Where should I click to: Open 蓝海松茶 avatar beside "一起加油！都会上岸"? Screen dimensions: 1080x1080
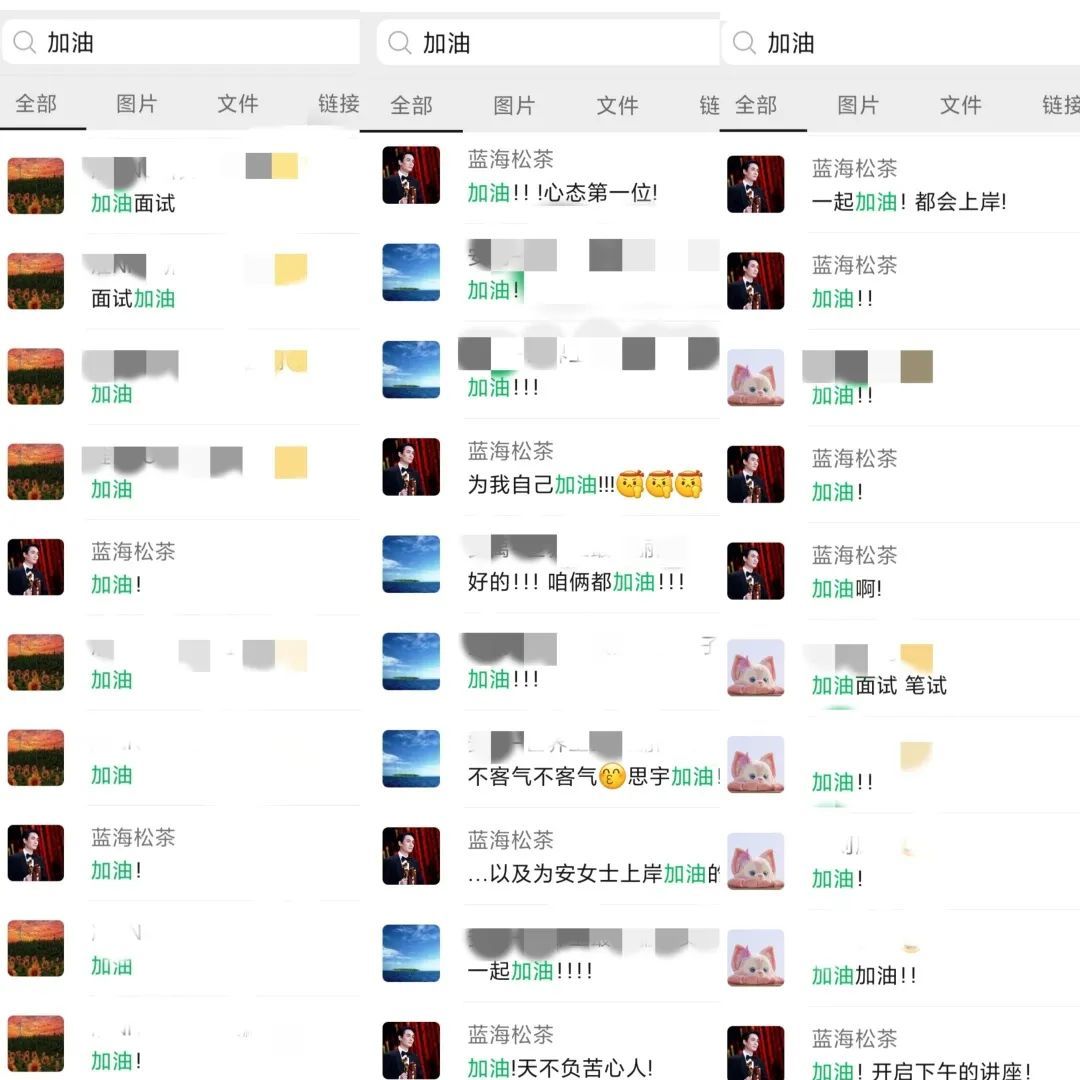pyautogui.click(x=756, y=184)
